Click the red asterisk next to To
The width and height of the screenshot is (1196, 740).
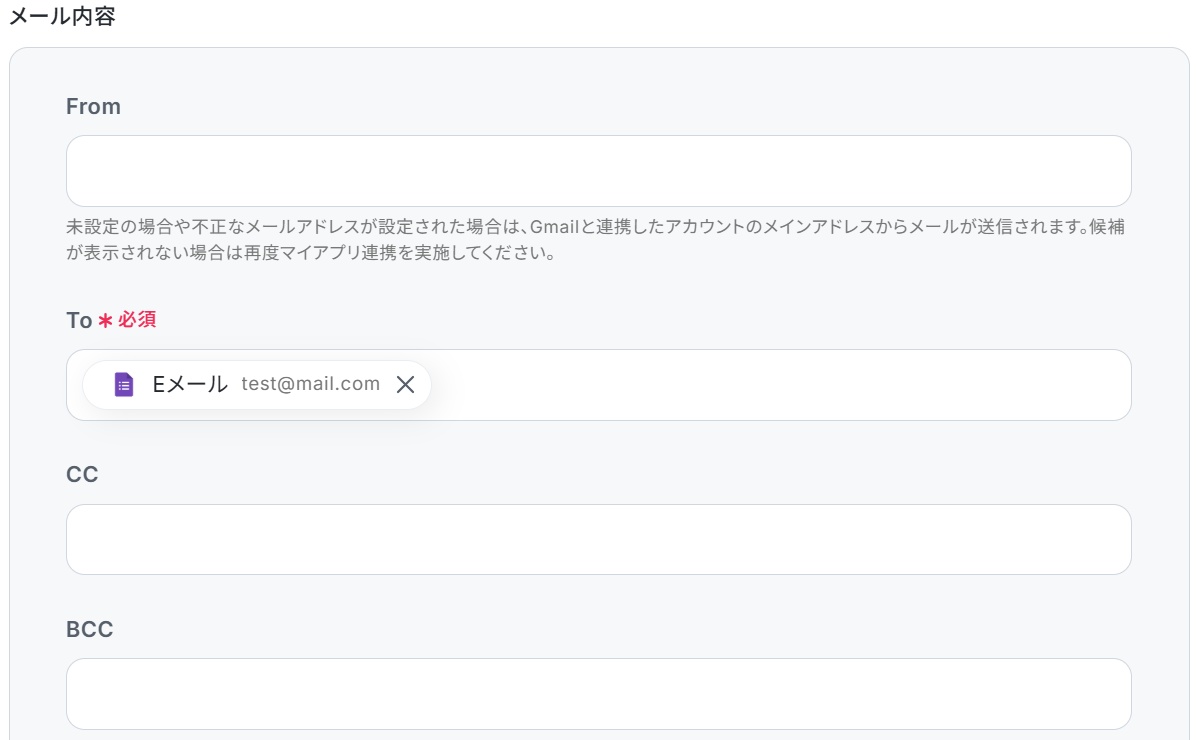point(105,321)
